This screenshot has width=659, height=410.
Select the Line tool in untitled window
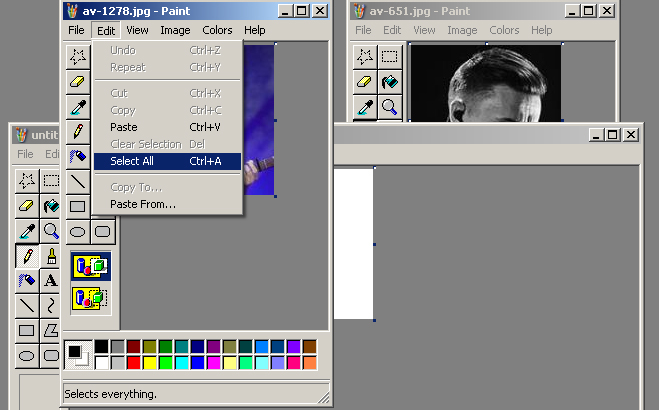[x=27, y=305]
